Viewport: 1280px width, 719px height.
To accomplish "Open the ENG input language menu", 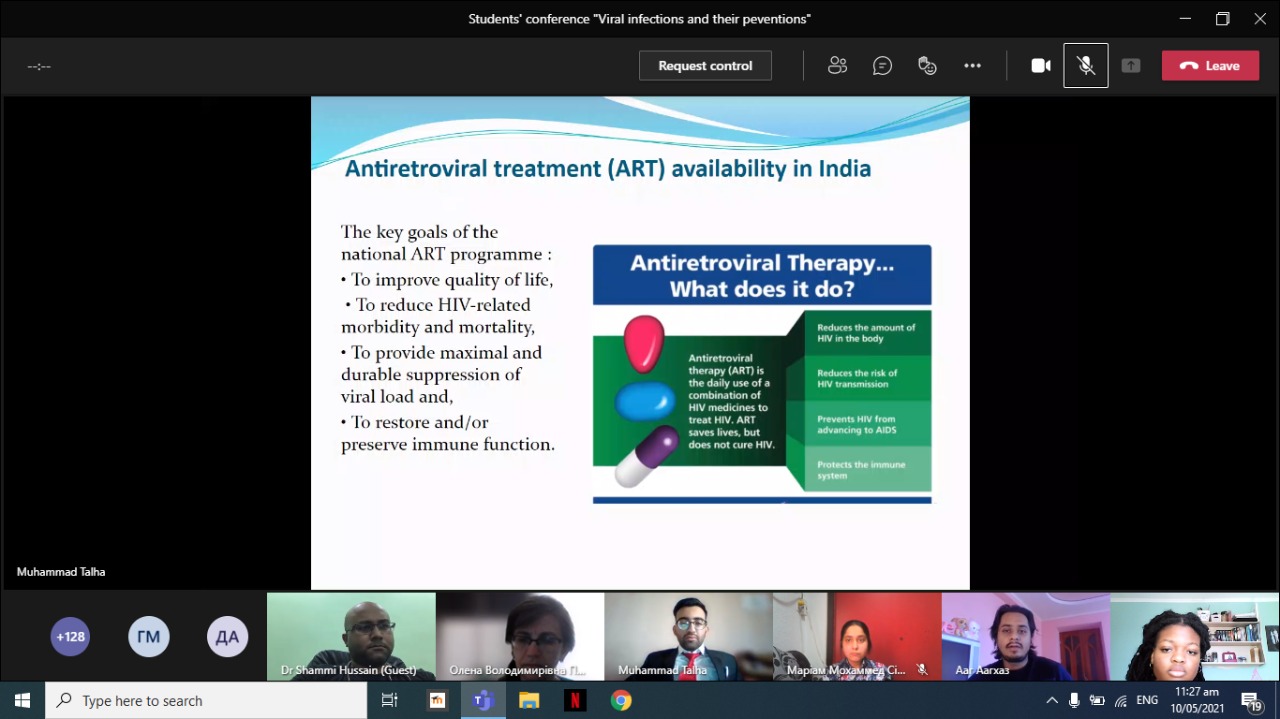I will coord(1147,701).
